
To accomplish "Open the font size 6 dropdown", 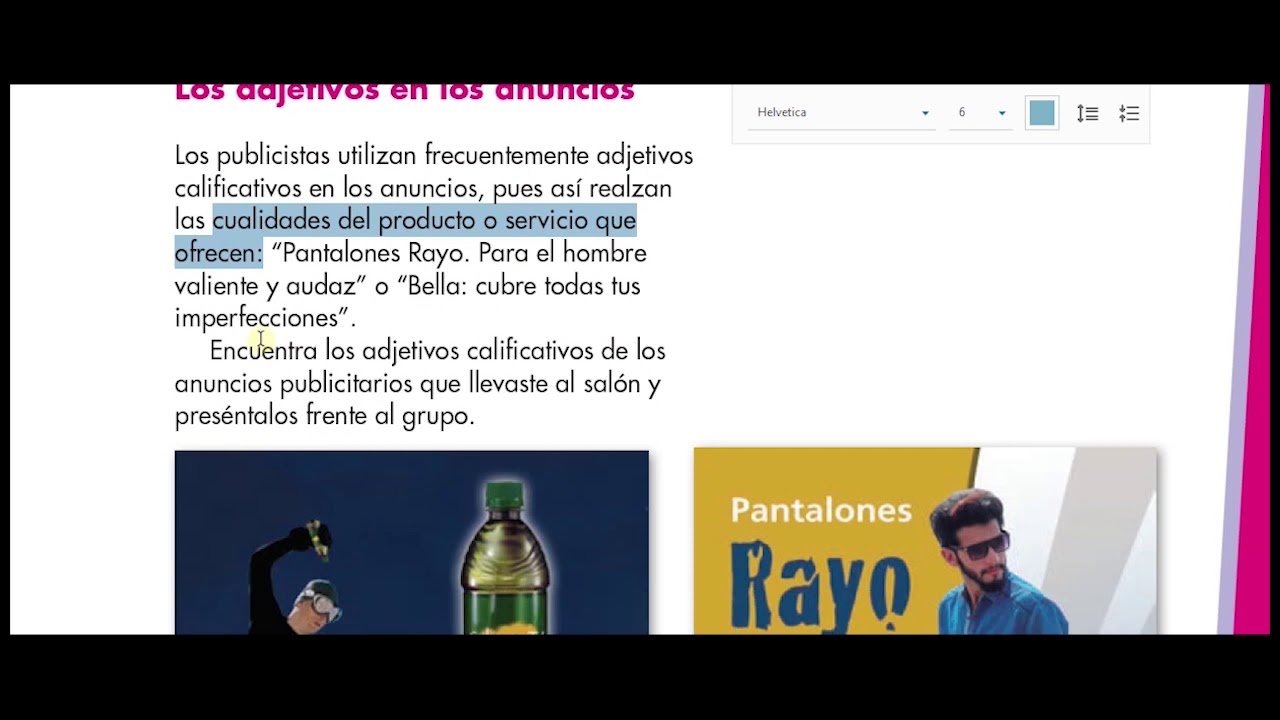I will 981,113.
